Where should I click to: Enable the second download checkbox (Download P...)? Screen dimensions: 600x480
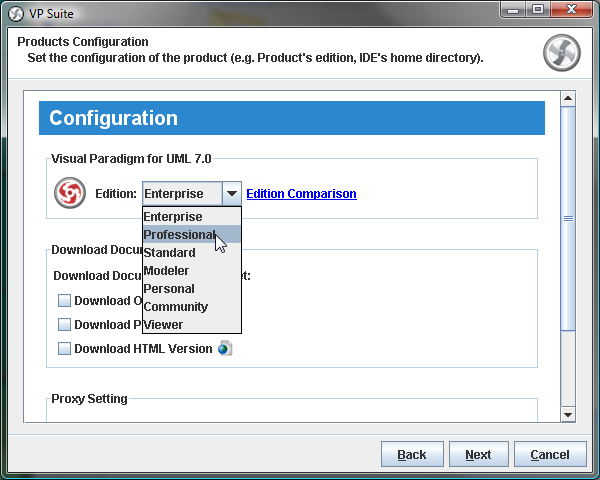point(64,325)
